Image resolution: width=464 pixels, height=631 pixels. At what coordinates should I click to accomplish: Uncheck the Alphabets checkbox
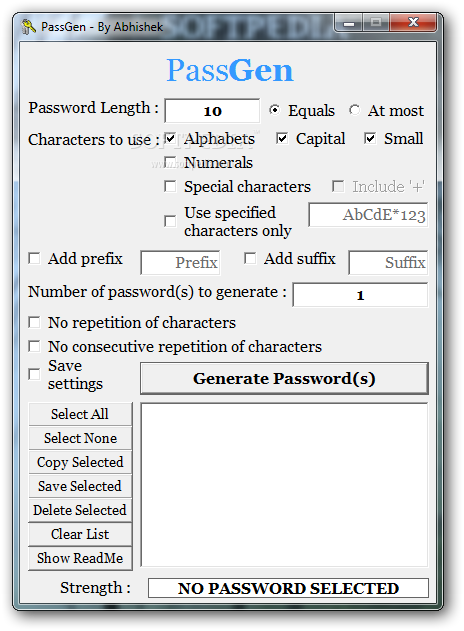point(170,139)
